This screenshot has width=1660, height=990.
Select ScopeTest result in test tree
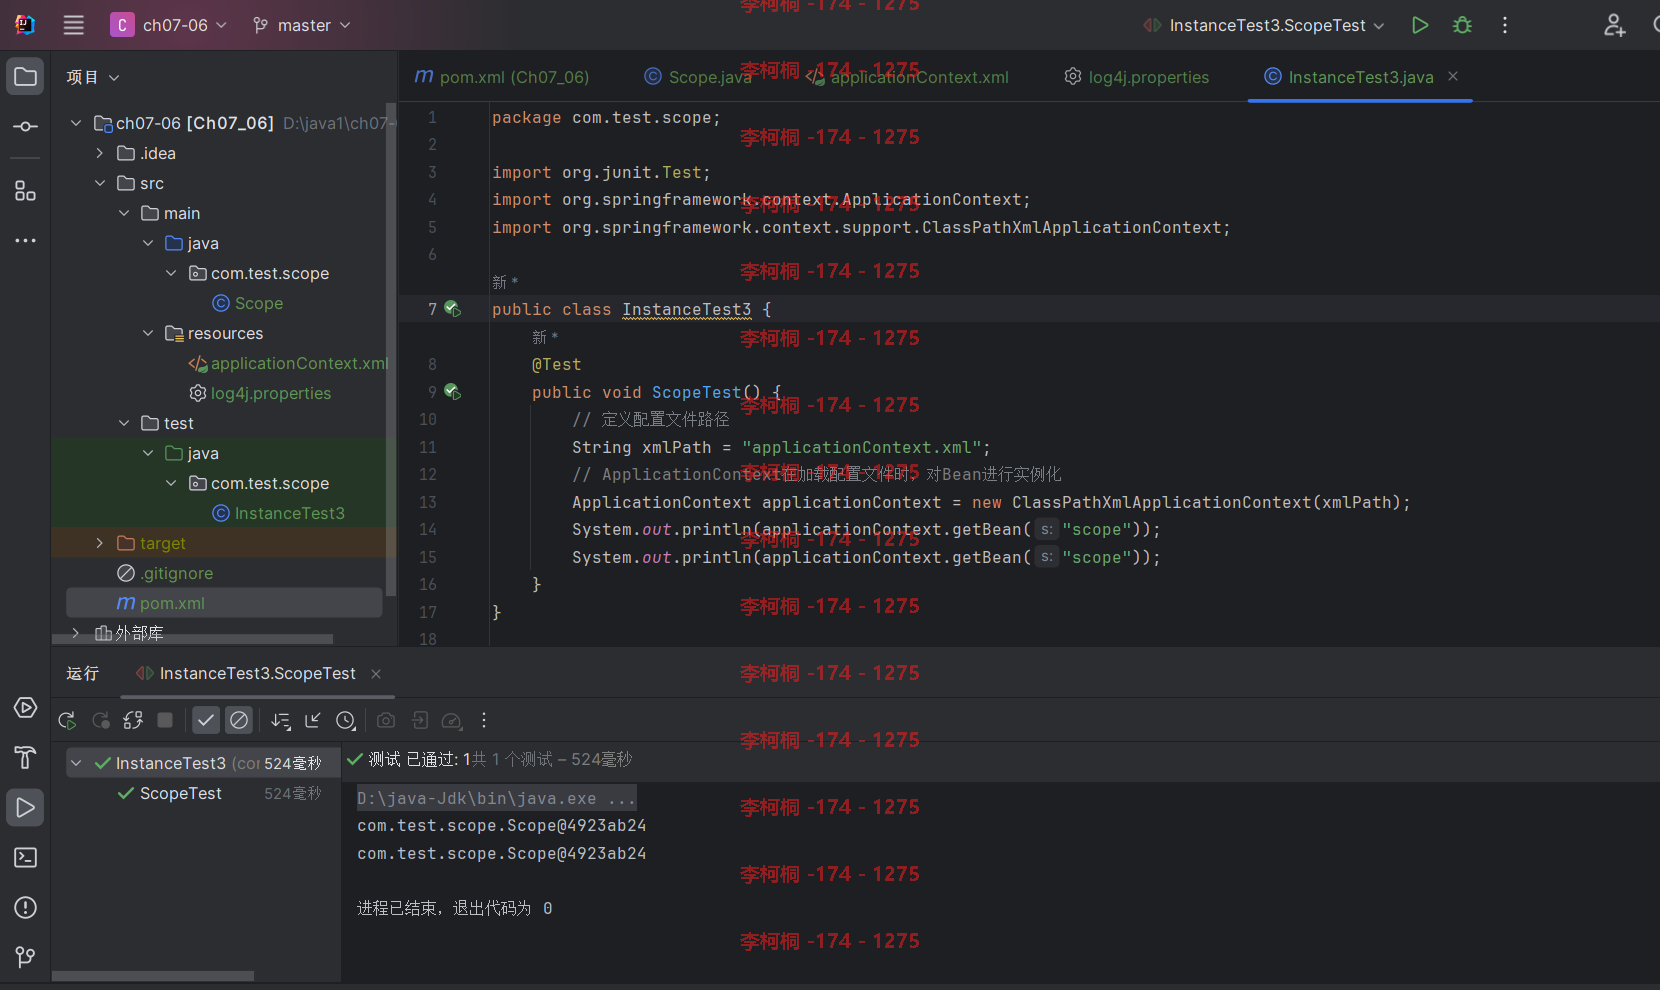click(x=181, y=793)
